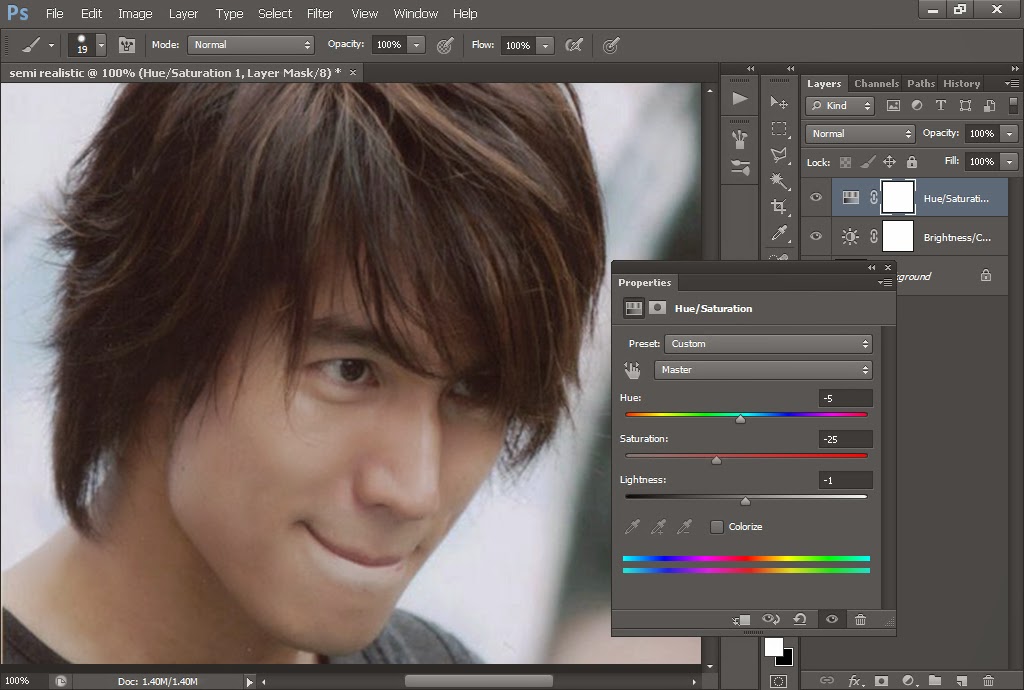The image size is (1024, 690).
Task: Switch to the Channels tab
Action: point(876,84)
